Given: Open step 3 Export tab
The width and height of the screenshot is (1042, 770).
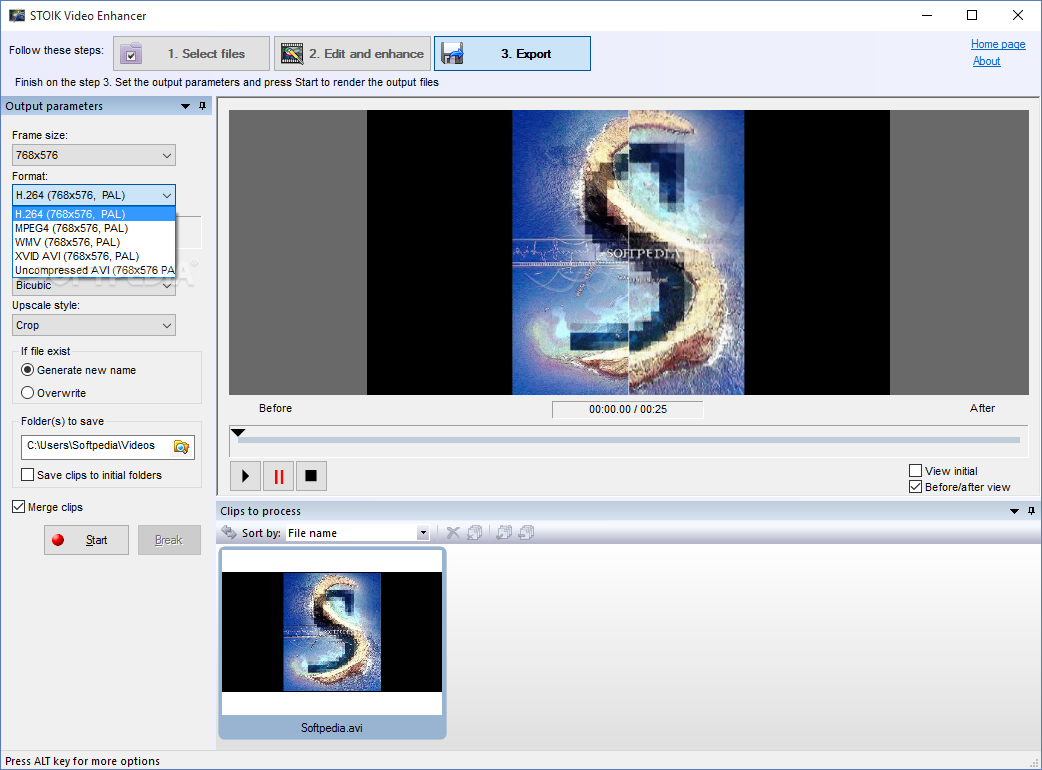Looking at the screenshot, I should (x=512, y=54).
